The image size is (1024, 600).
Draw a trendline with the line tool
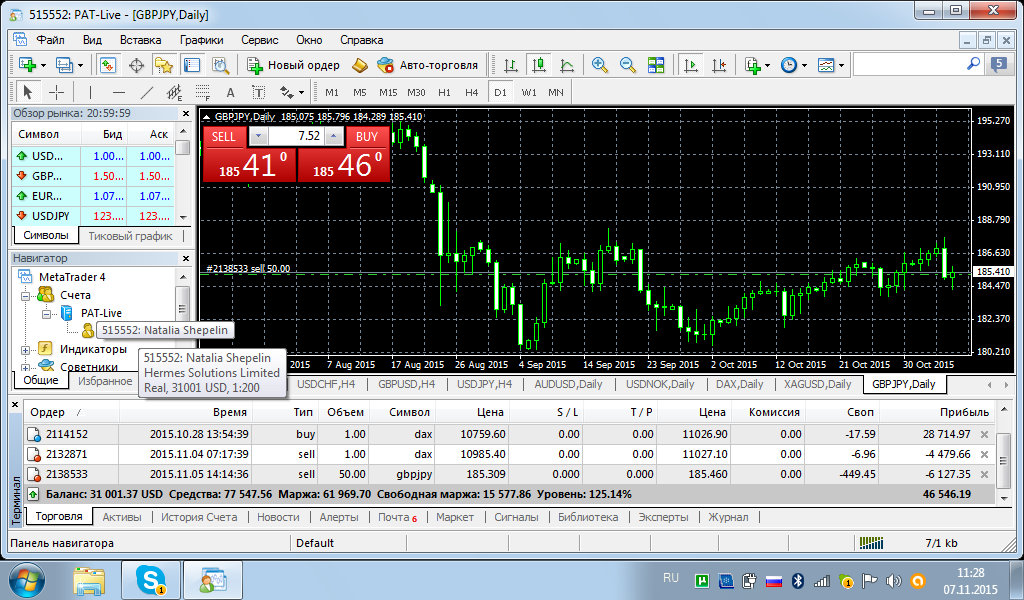(147, 92)
